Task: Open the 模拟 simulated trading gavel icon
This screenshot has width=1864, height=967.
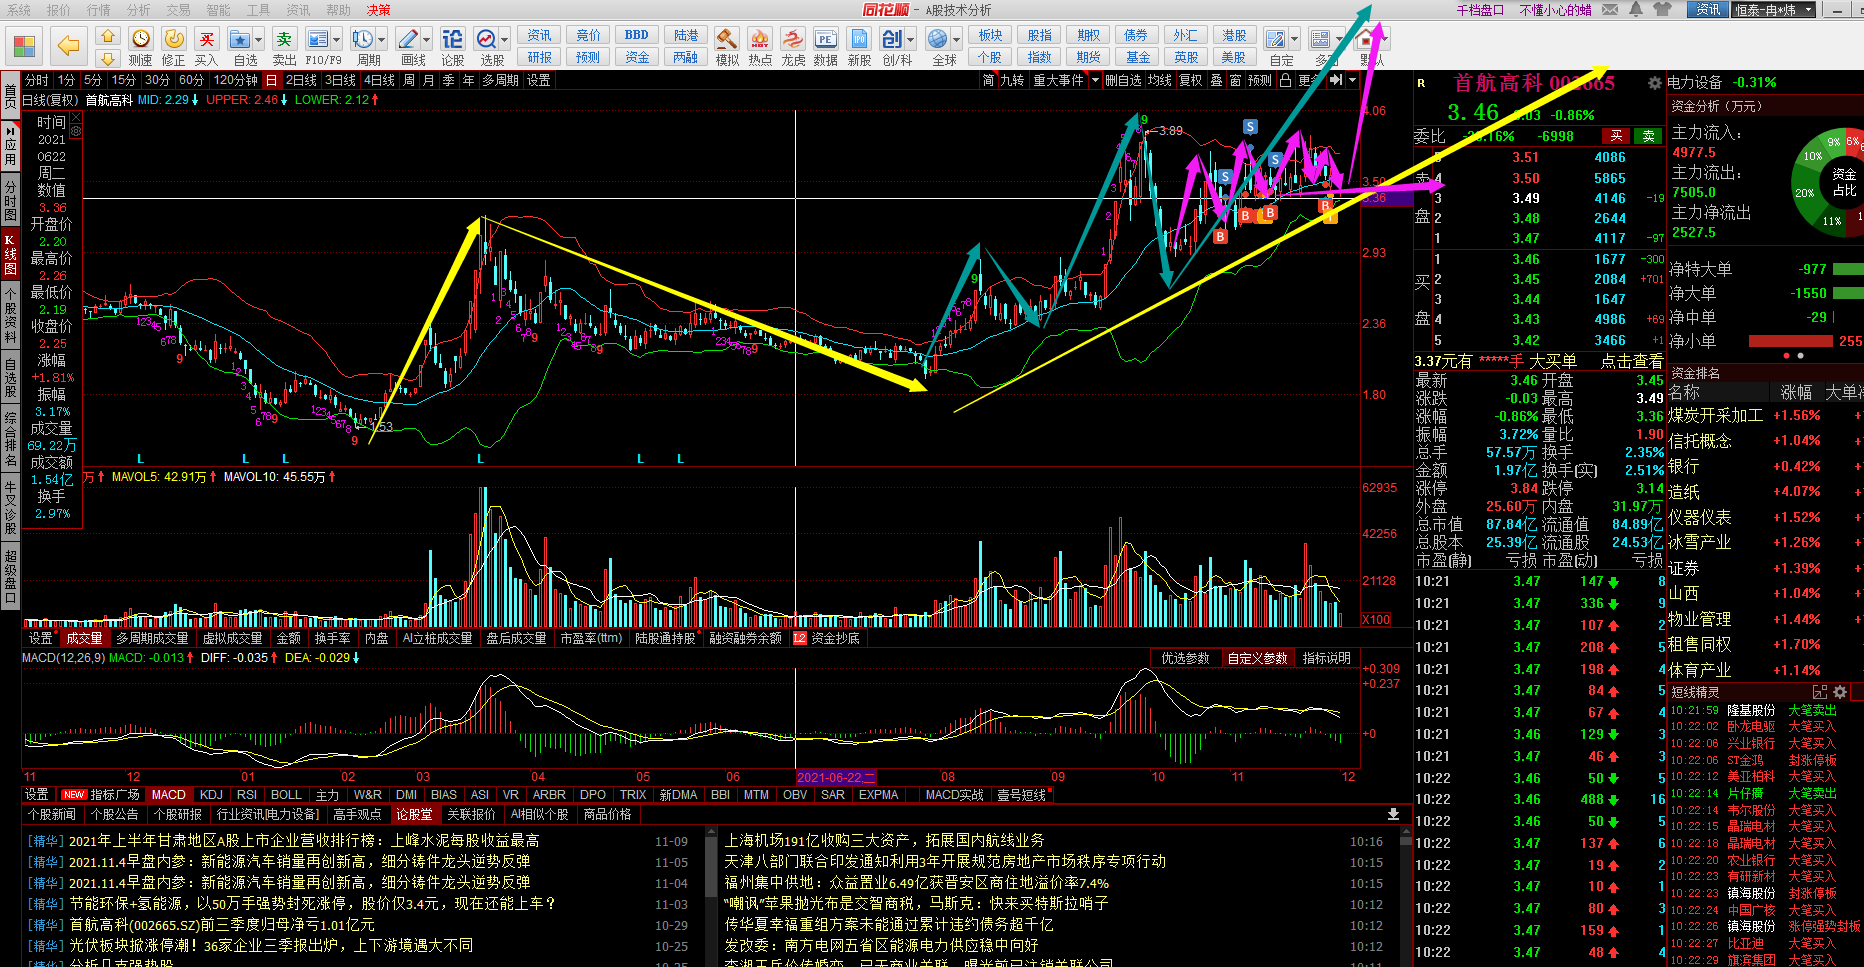Action: click(727, 40)
